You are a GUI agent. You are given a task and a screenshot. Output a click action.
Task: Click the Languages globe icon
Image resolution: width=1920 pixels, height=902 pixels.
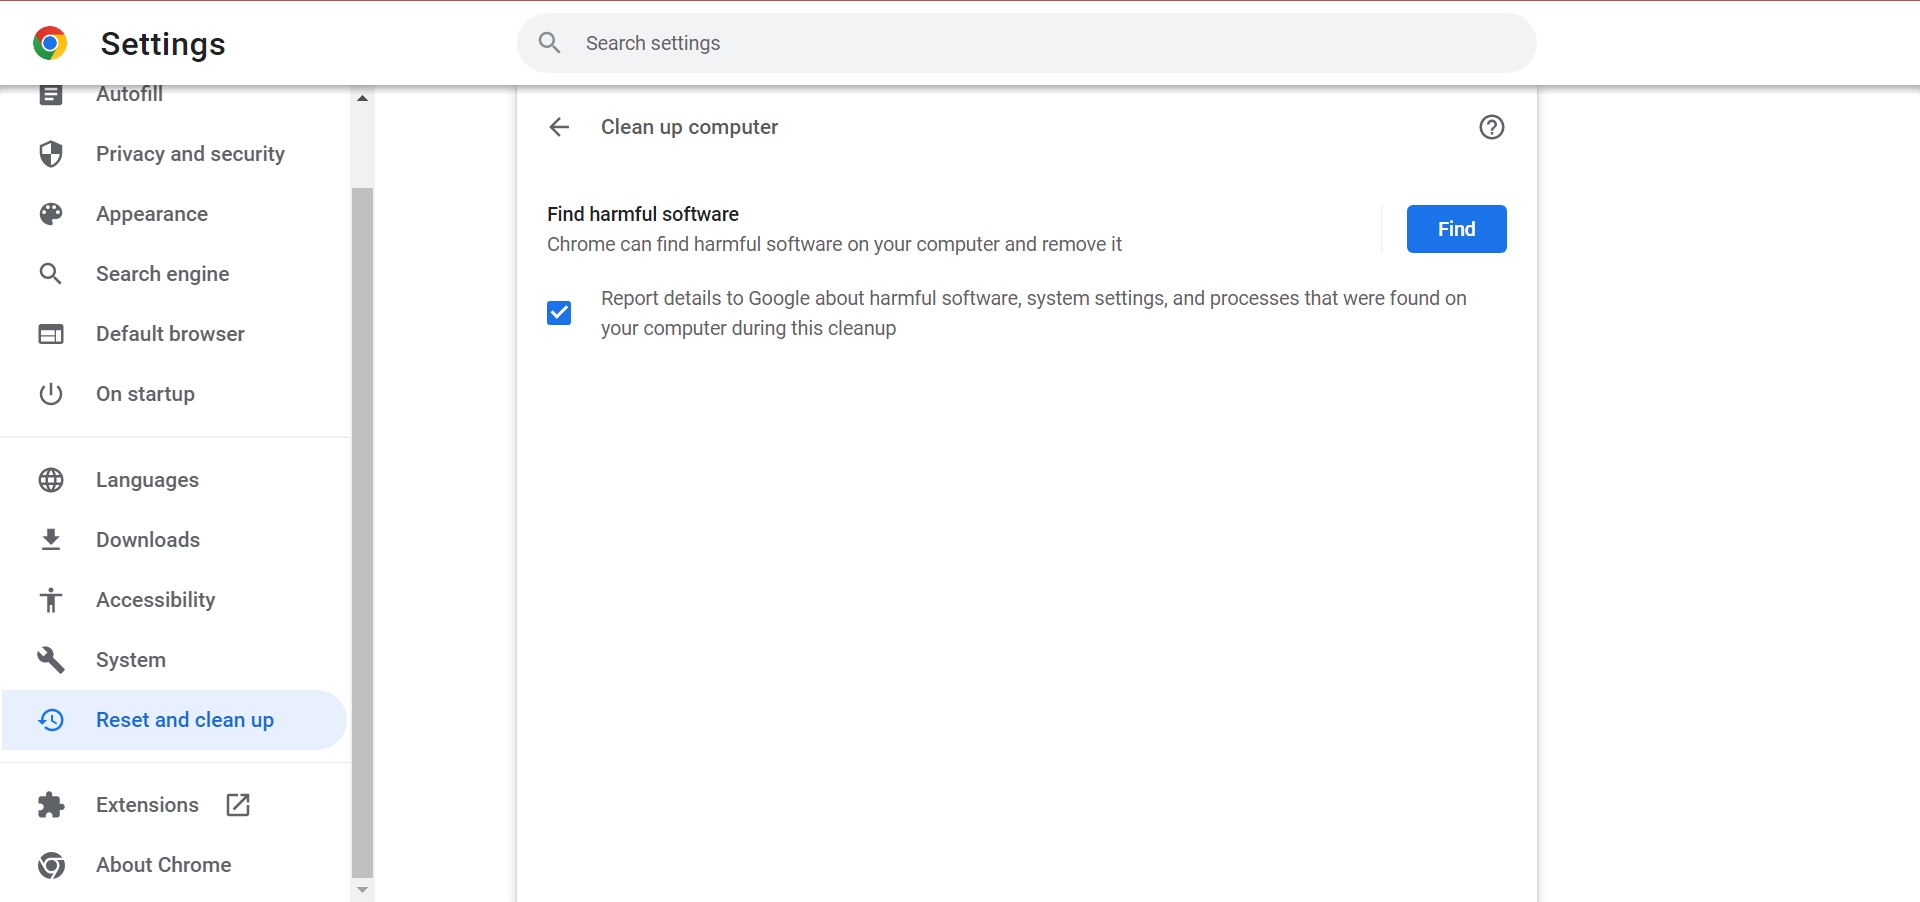pyautogui.click(x=51, y=480)
